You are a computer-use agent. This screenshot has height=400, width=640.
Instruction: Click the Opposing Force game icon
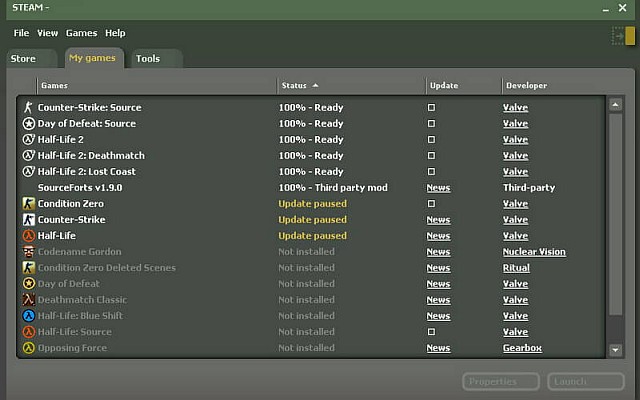[29, 347]
